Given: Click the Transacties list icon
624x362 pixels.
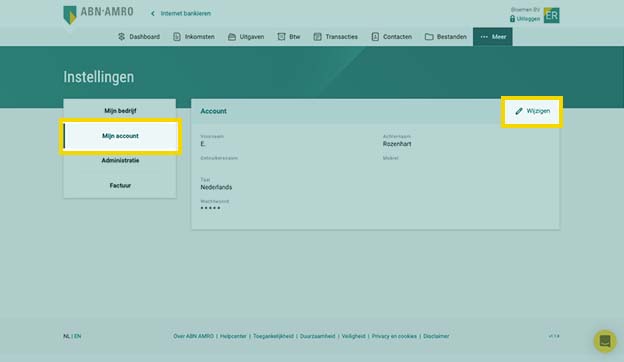Looking at the screenshot, I should click(x=317, y=37).
